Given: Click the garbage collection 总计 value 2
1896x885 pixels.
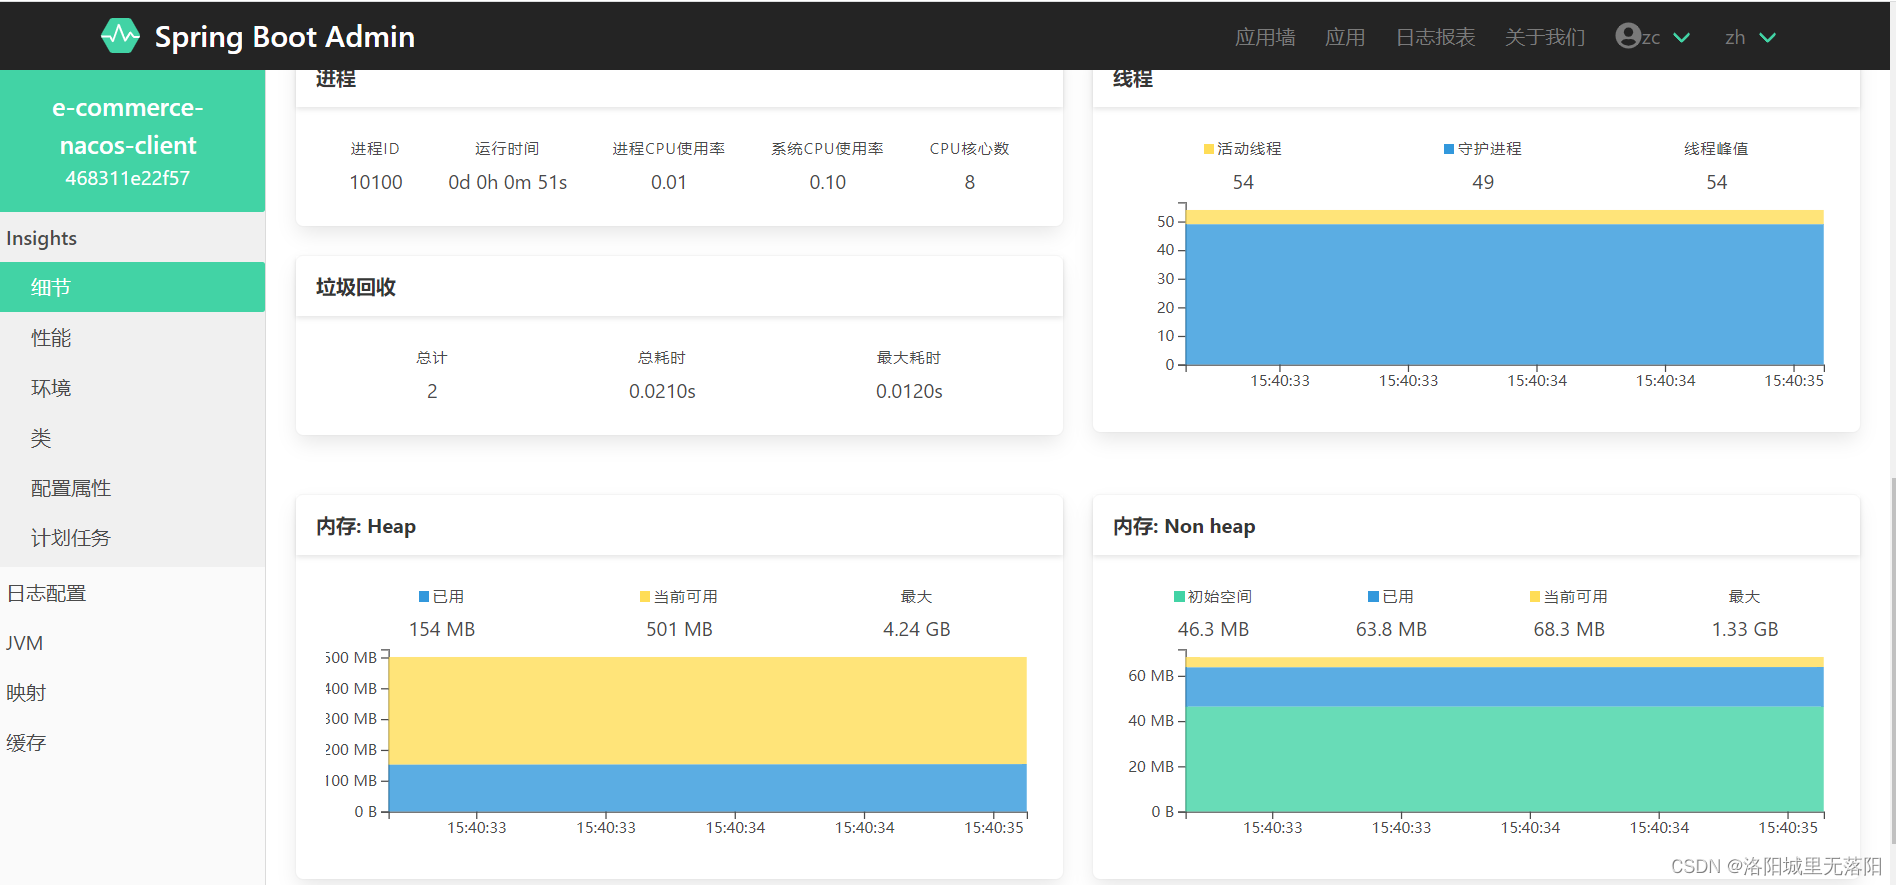Looking at the screenshot, I should 432,391.
